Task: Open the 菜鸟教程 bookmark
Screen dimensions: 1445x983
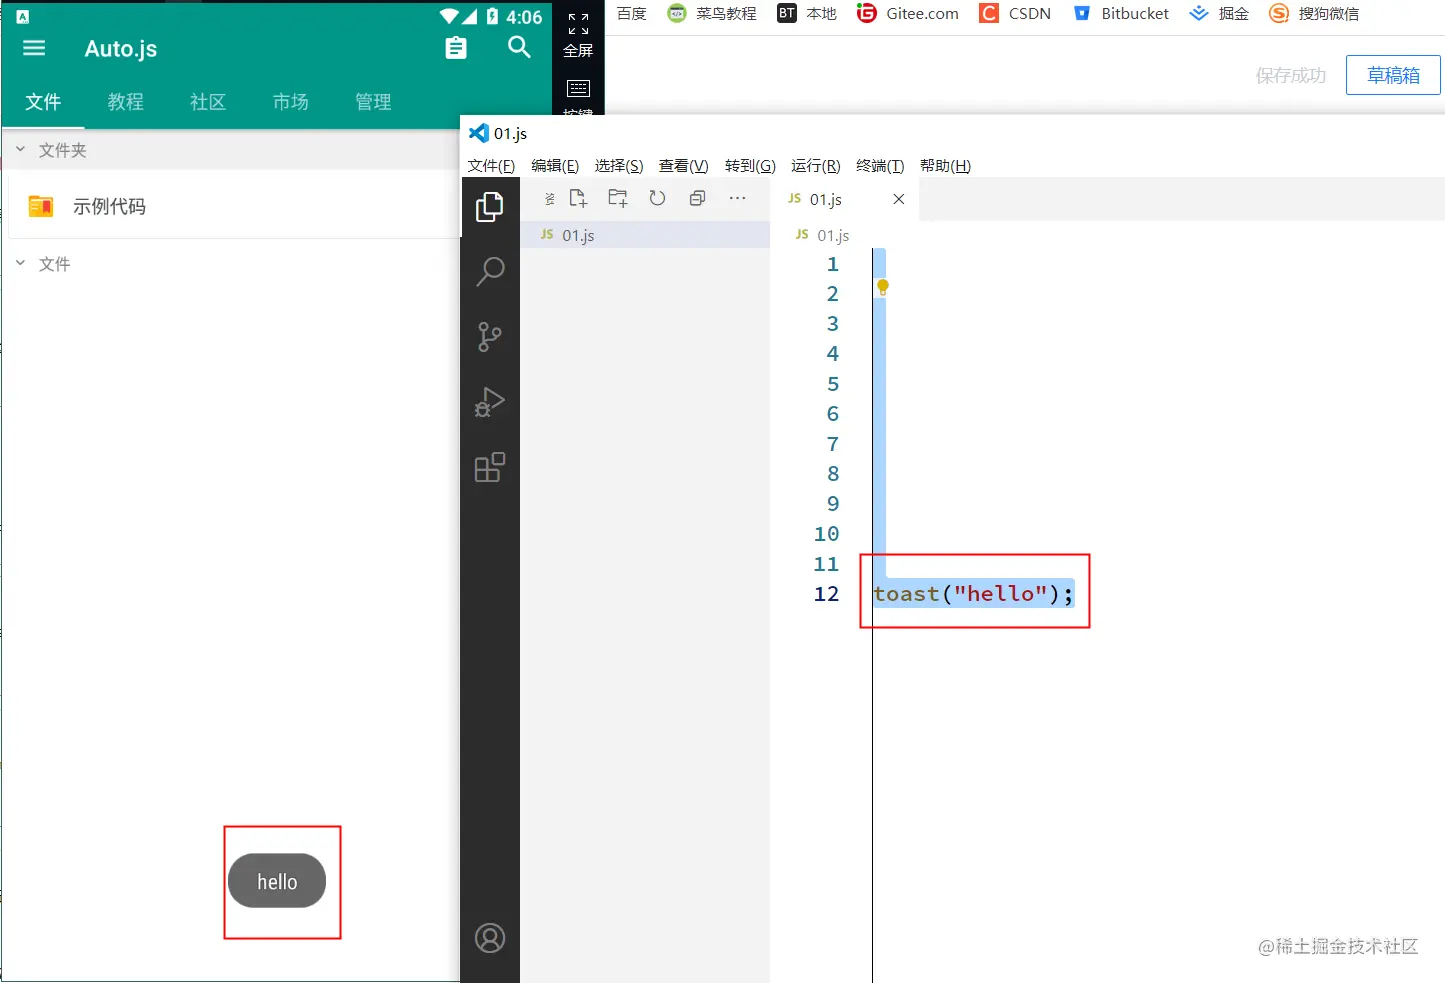Action: [x=712, y=13]
